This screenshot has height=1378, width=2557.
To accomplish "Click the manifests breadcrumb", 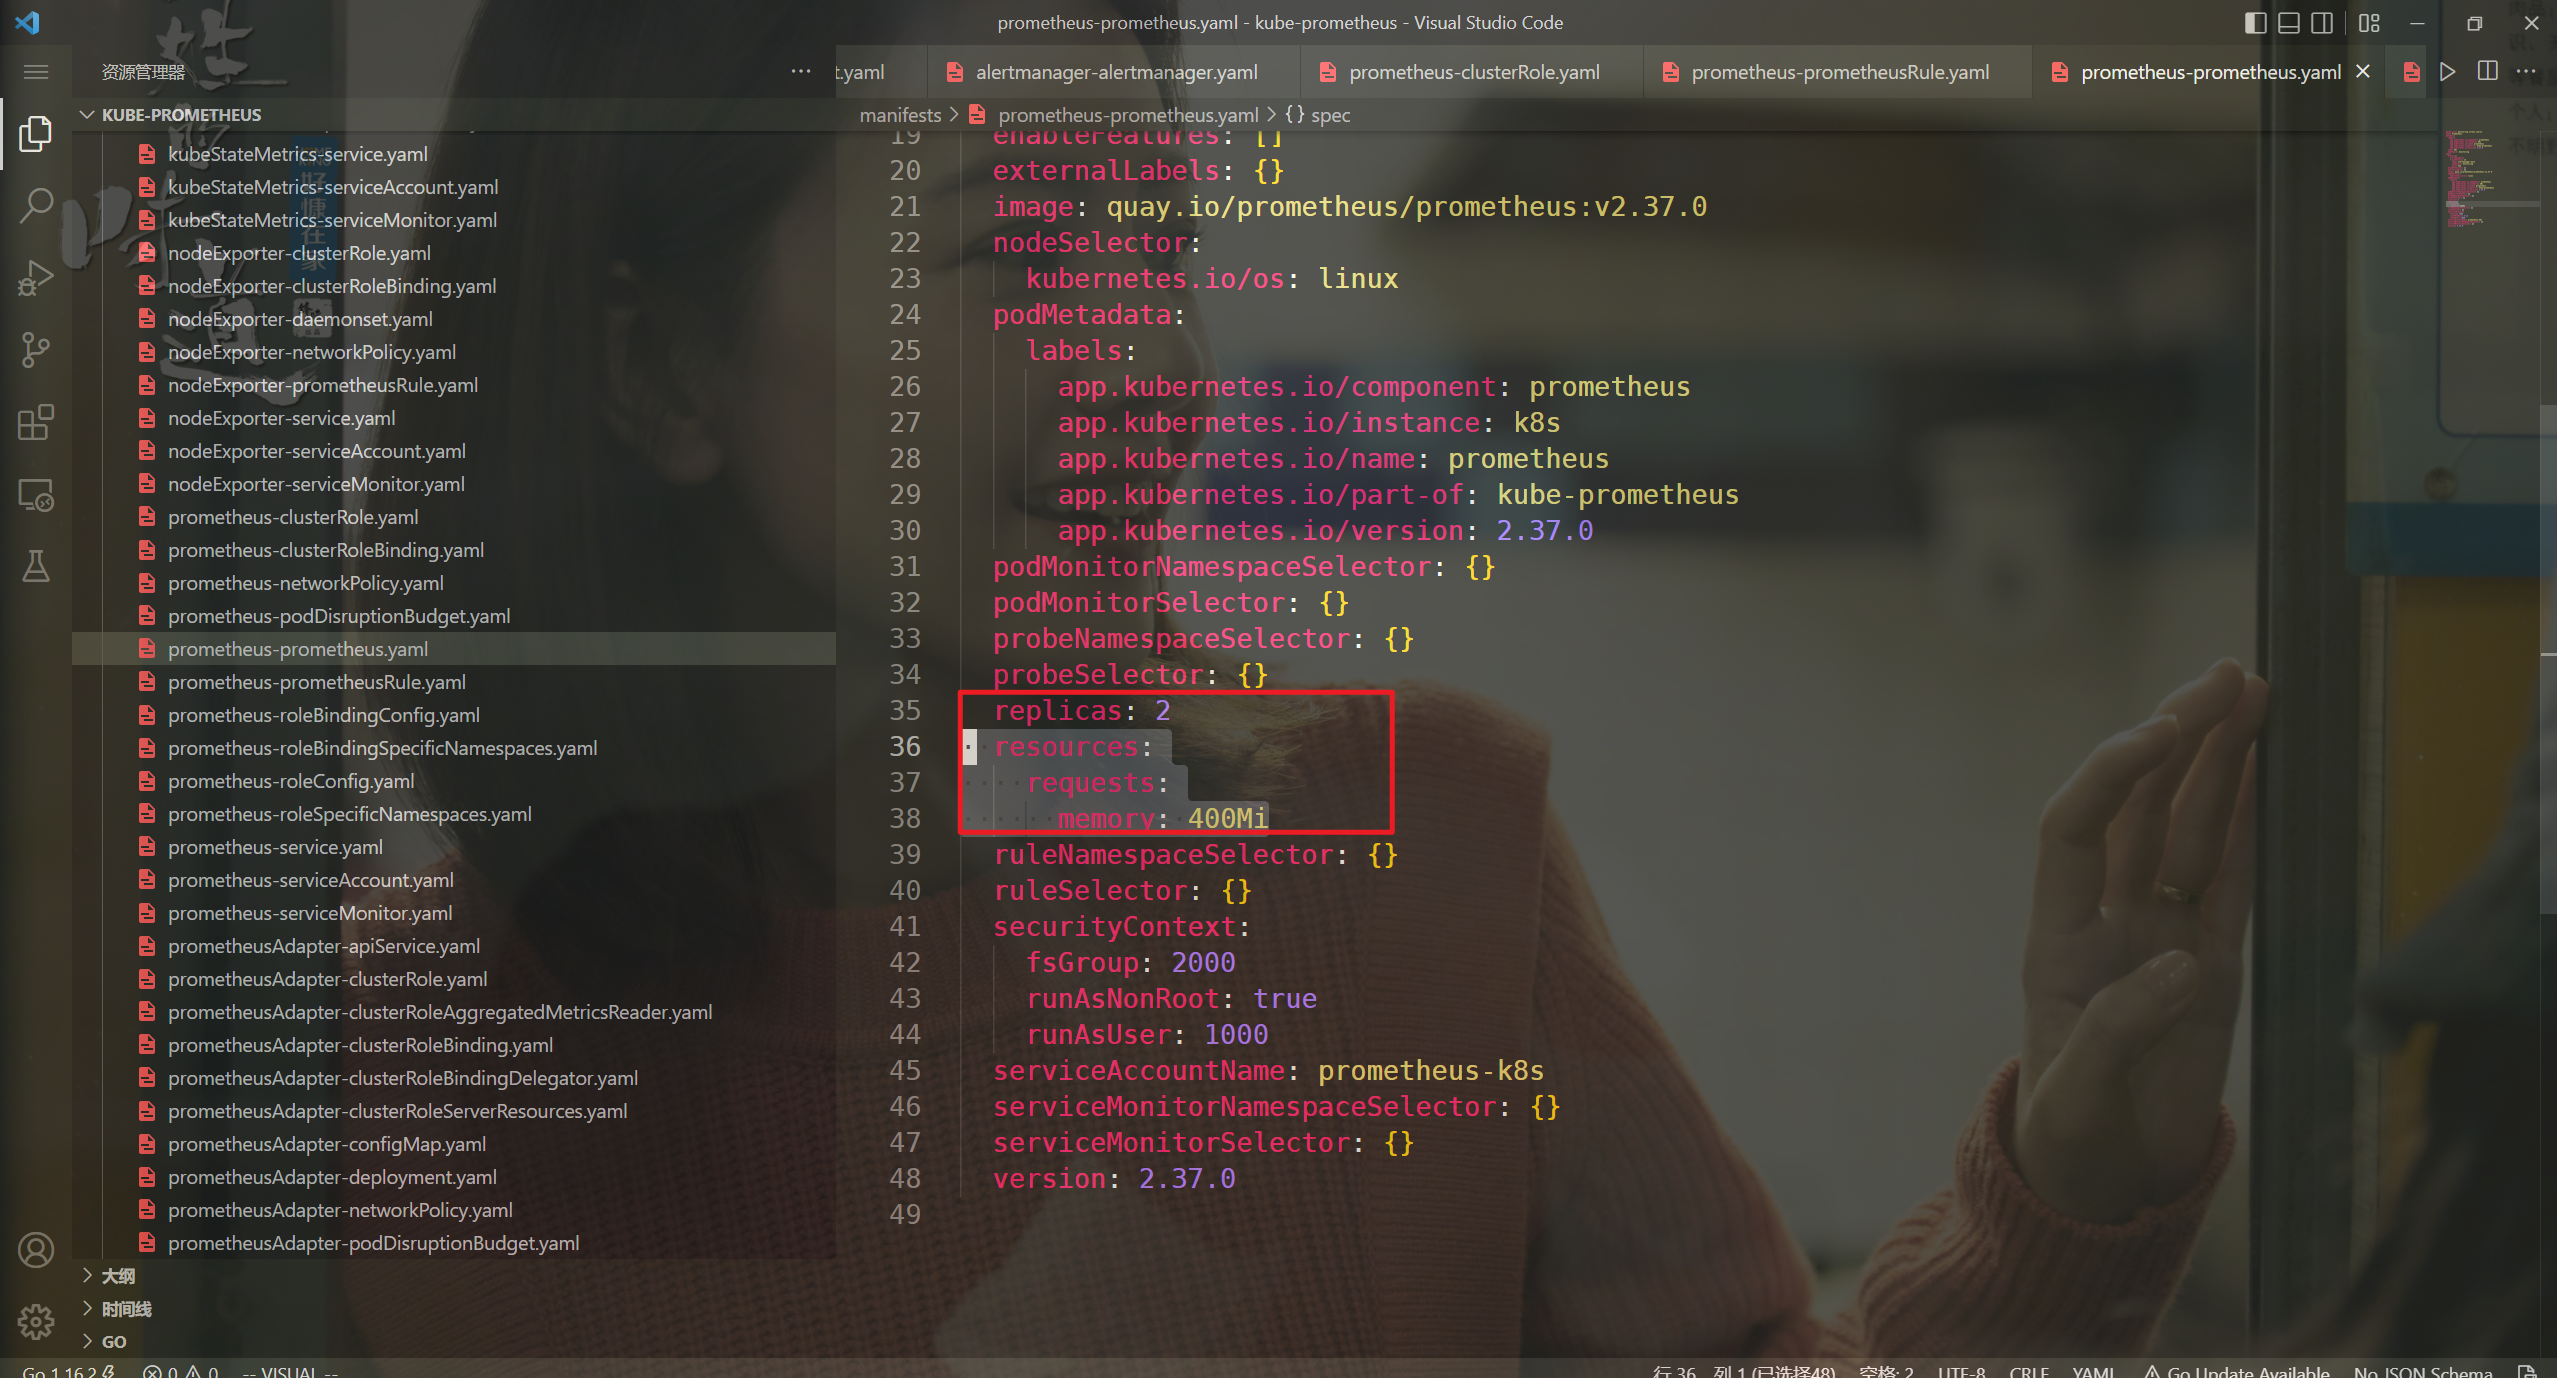I will tap(900, 115).
